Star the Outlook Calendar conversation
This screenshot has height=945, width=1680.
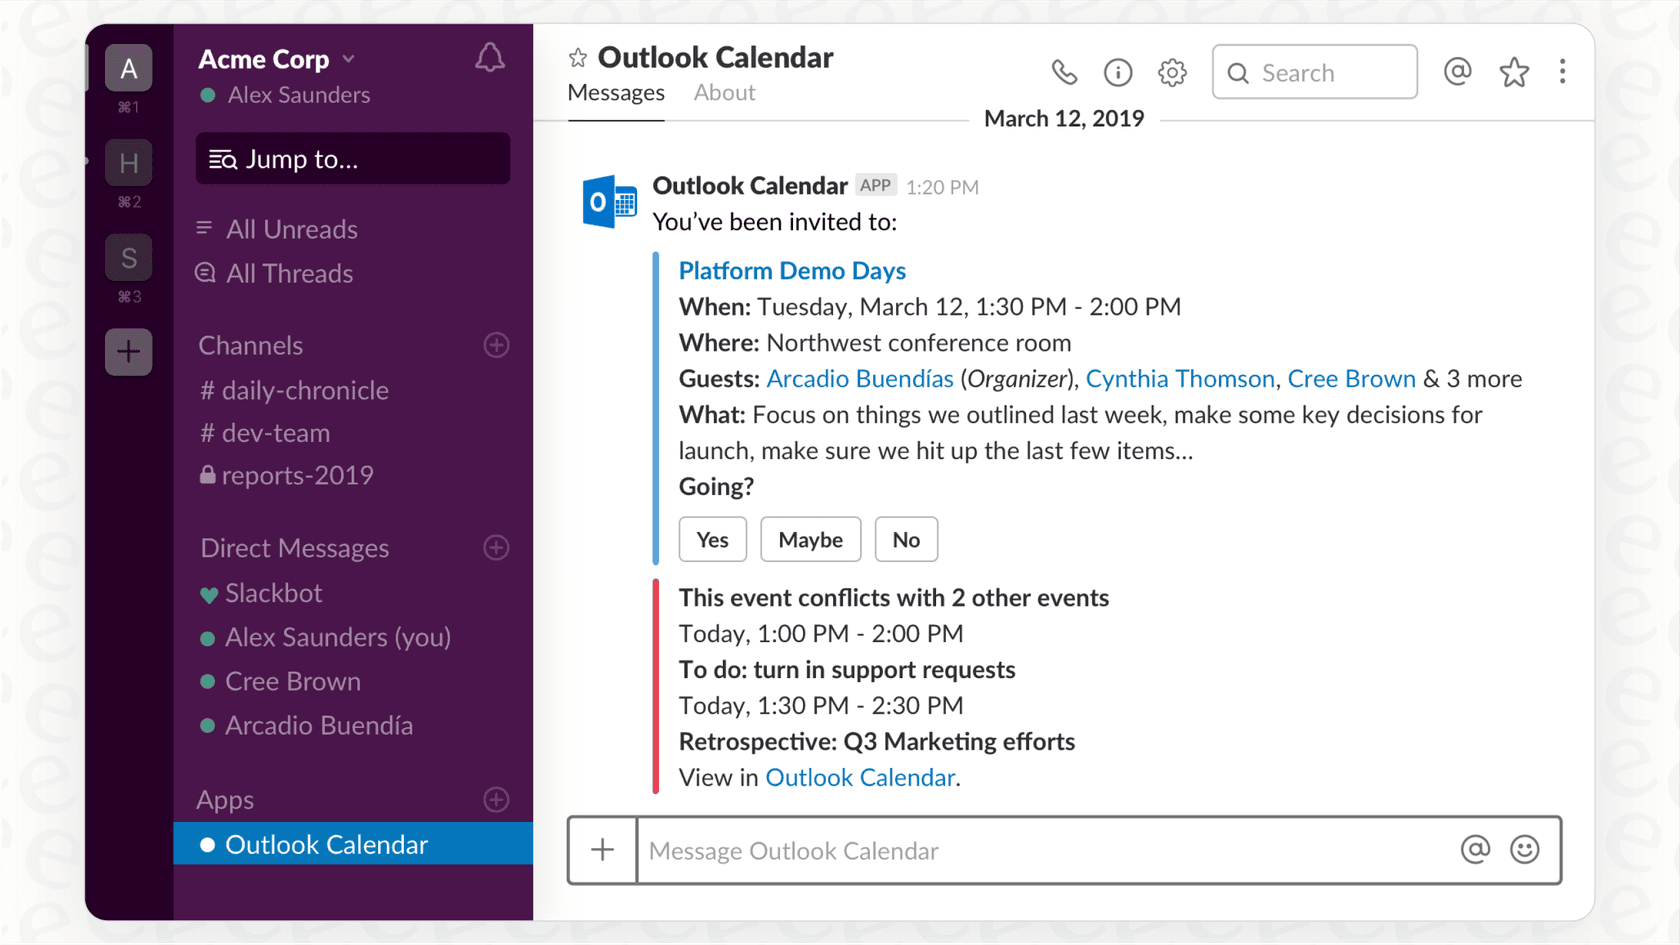pyautogui.click(x=576, y=57)
